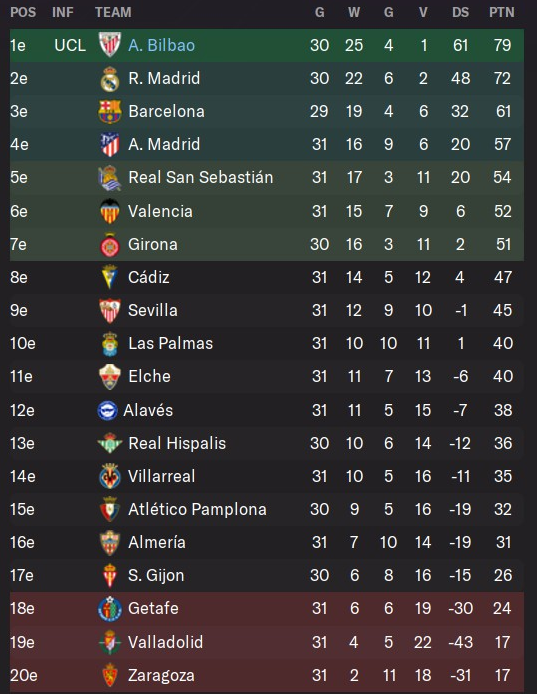Open the A. Bilbao team link

point(162,45)
